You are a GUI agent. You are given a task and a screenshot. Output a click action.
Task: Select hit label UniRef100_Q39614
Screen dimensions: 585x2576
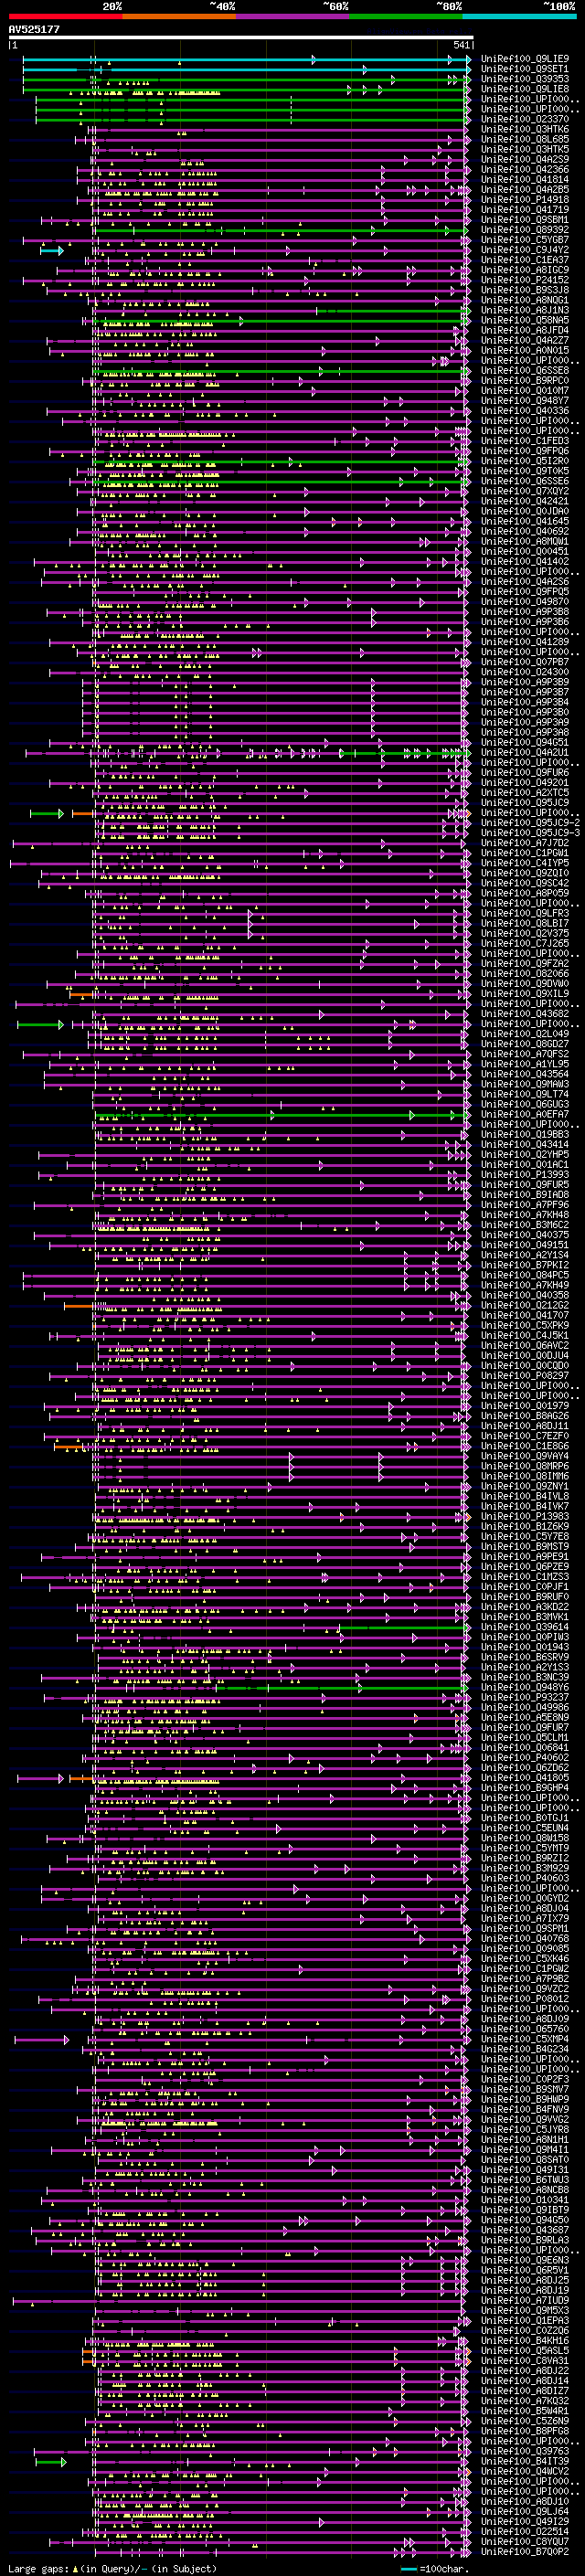point(525,1627)
